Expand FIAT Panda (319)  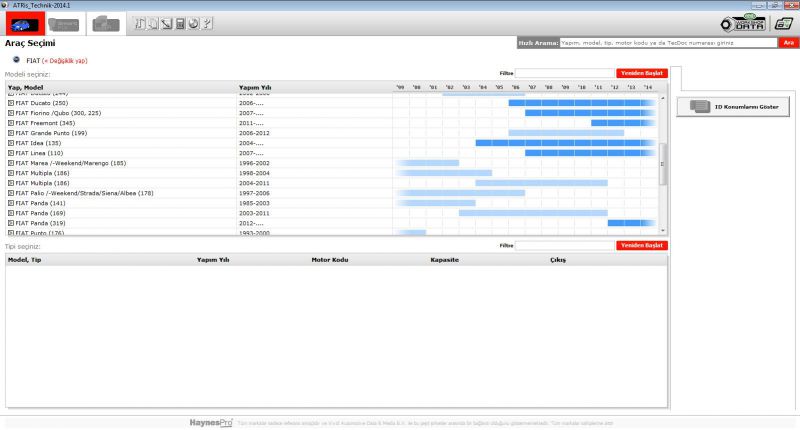coord(11,223)
